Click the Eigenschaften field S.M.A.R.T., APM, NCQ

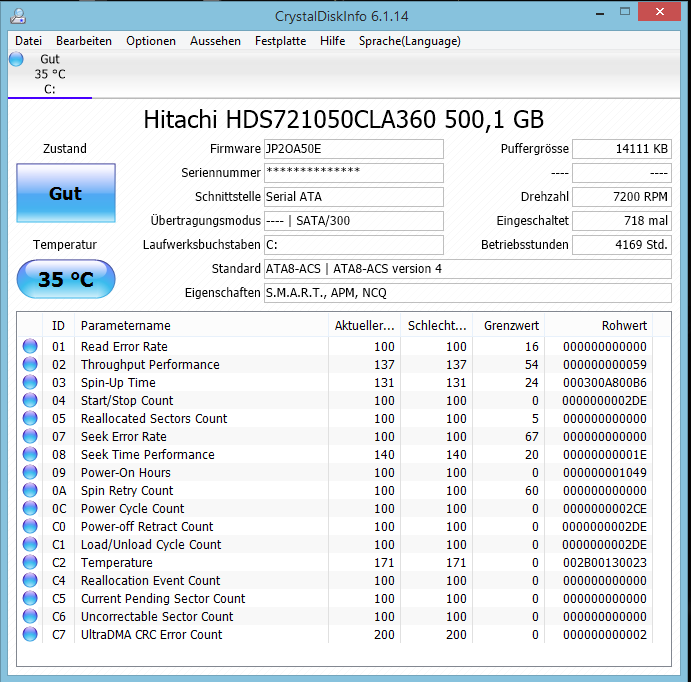coord(468,293)
